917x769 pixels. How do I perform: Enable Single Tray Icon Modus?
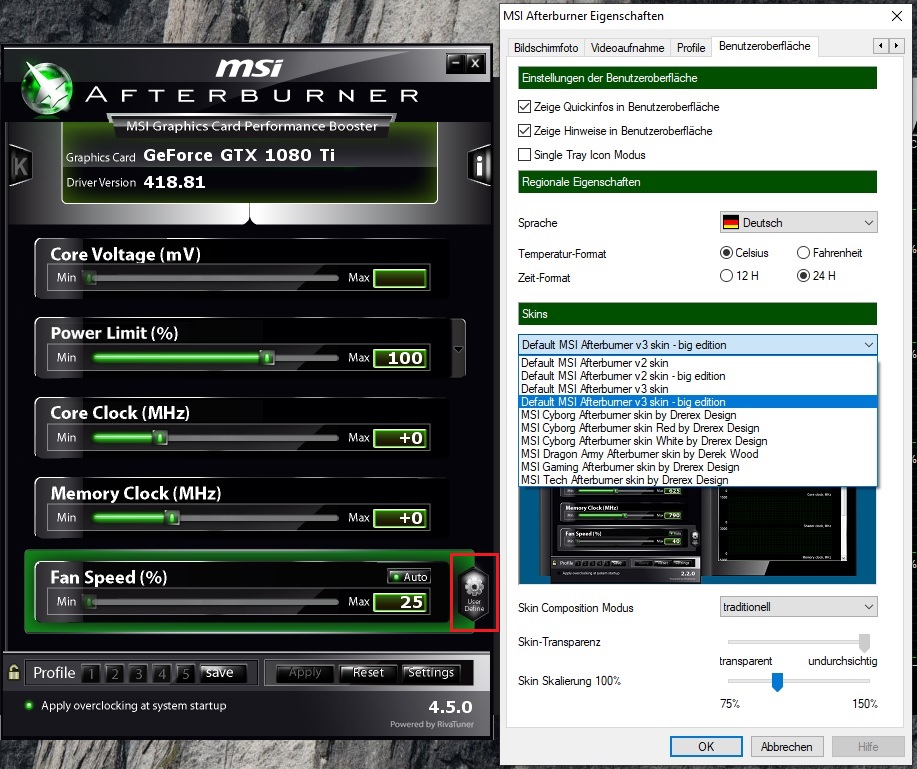click(x=524, y=155)
